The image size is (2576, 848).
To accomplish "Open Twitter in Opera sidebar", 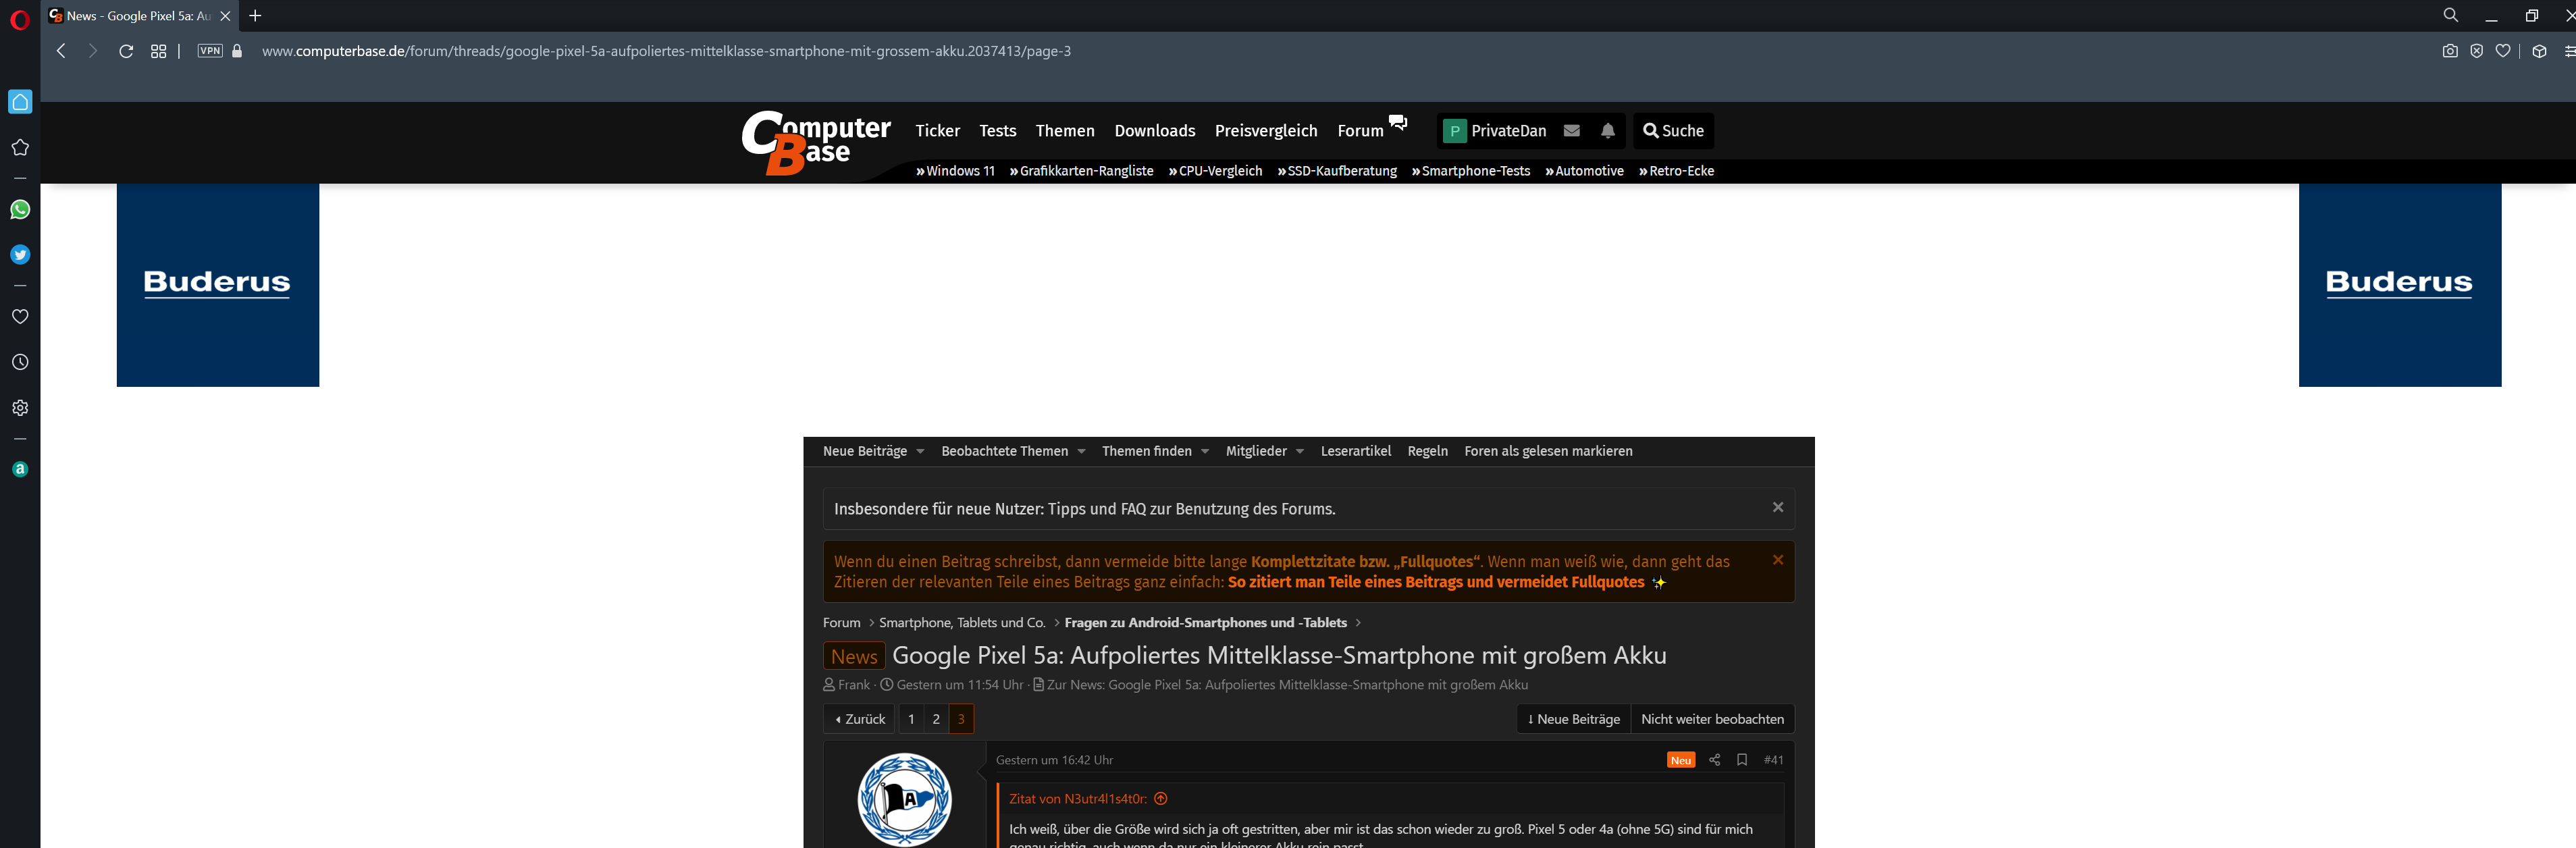I will point(20,255).
